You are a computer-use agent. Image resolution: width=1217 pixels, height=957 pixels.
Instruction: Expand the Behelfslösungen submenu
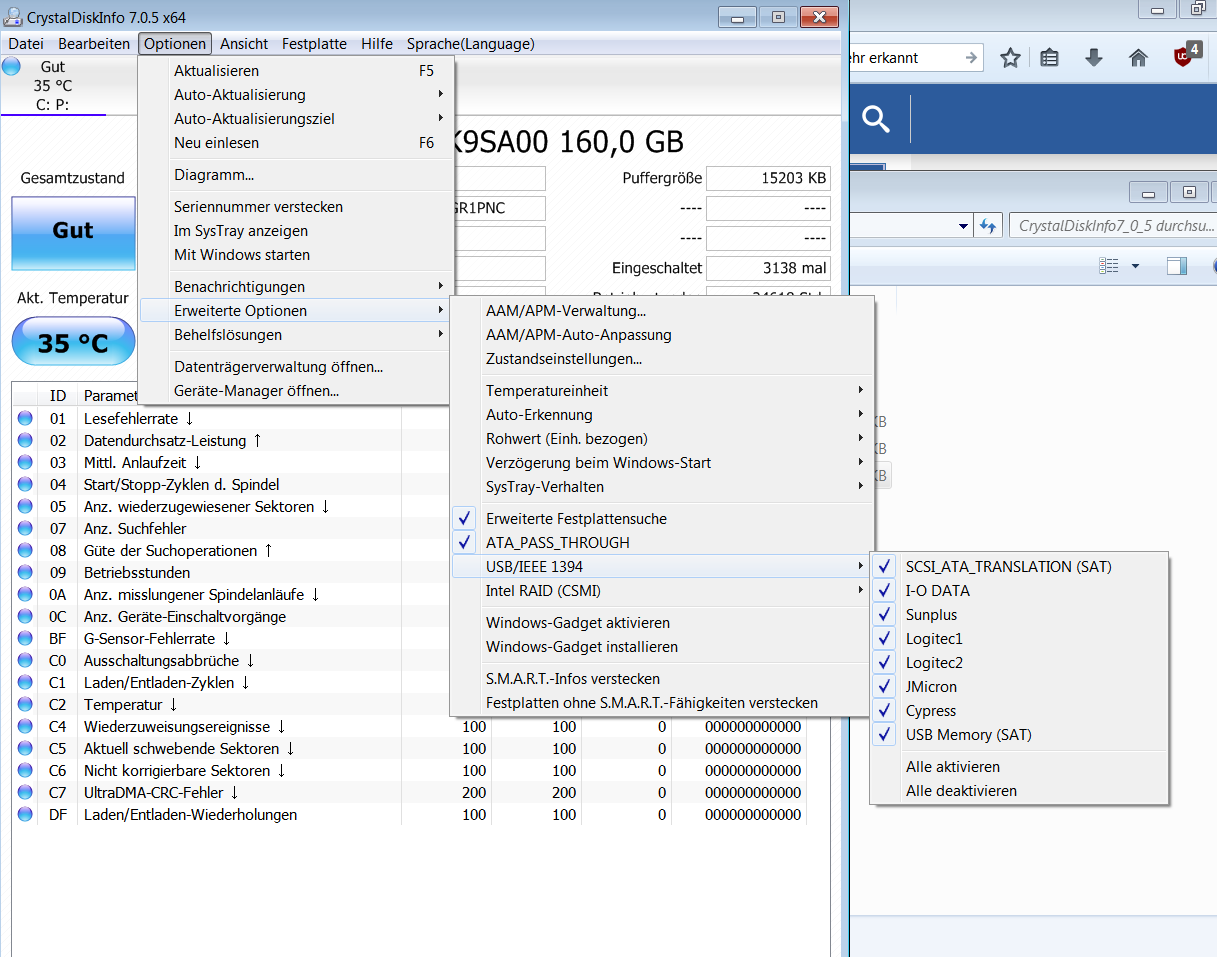(x=296, y=334)
